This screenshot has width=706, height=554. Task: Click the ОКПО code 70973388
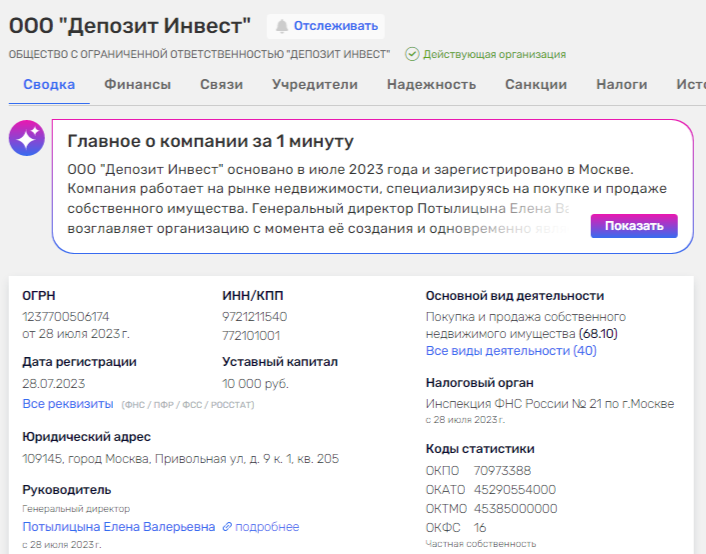502,471
